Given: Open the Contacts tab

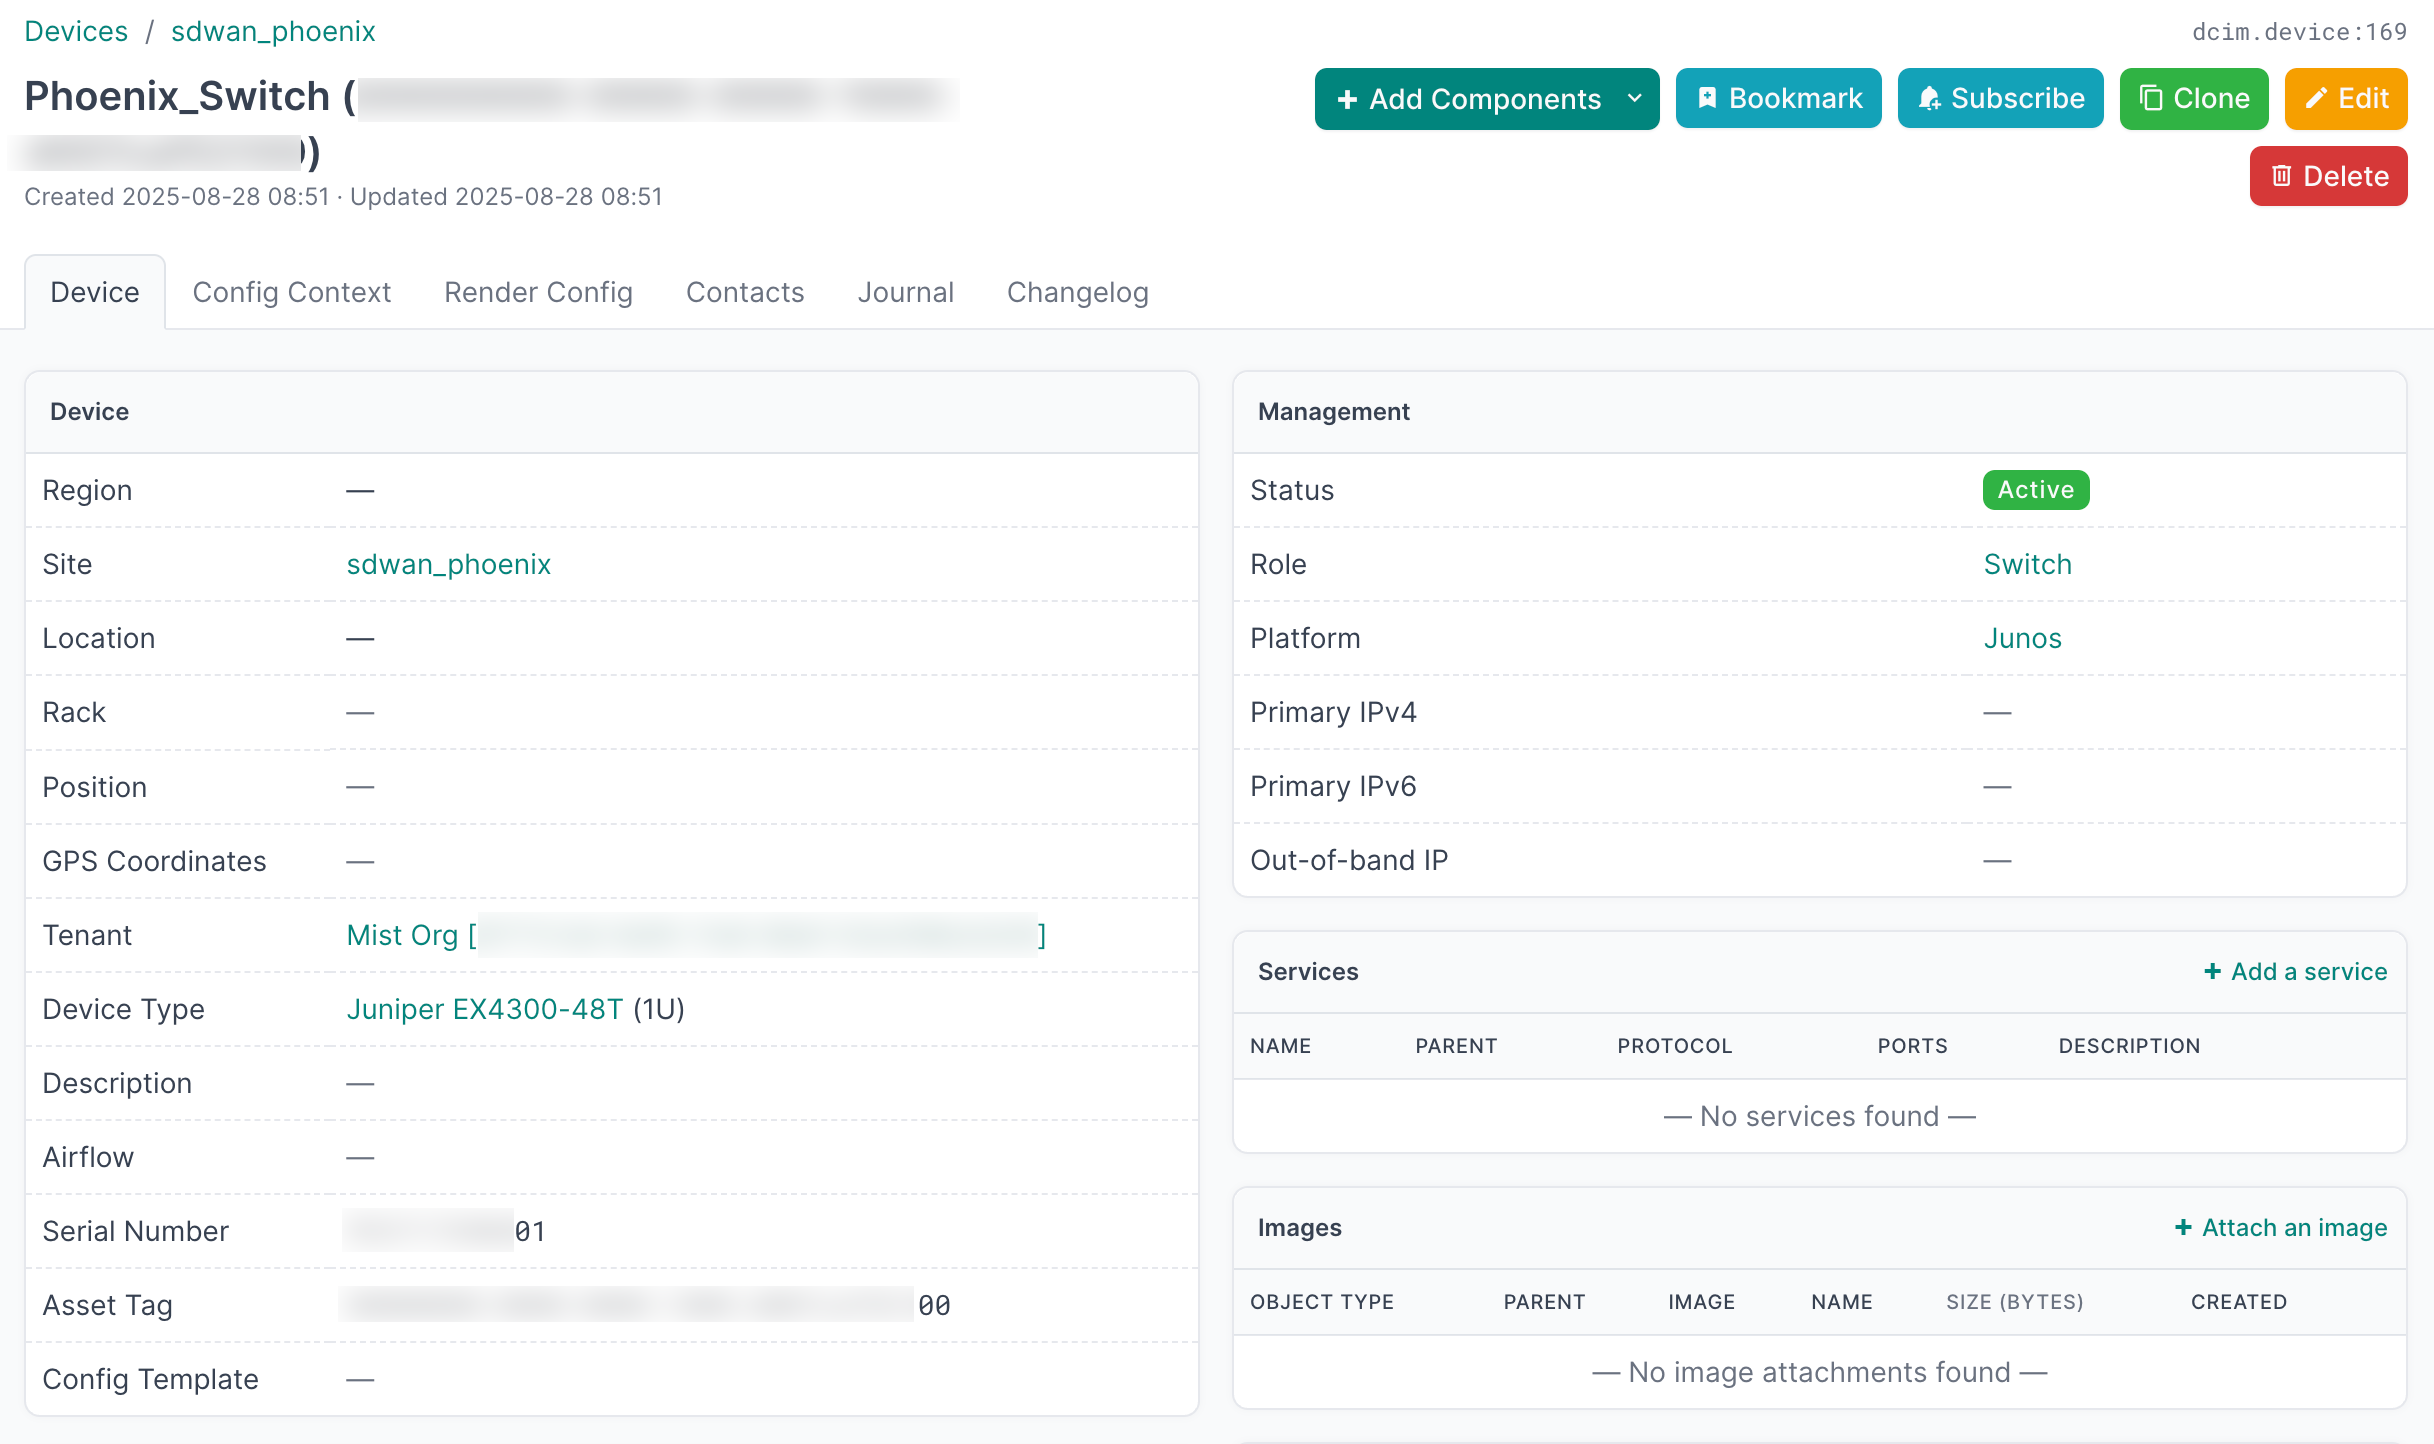Looking at the screenshot, I should [x=744, y=292].
